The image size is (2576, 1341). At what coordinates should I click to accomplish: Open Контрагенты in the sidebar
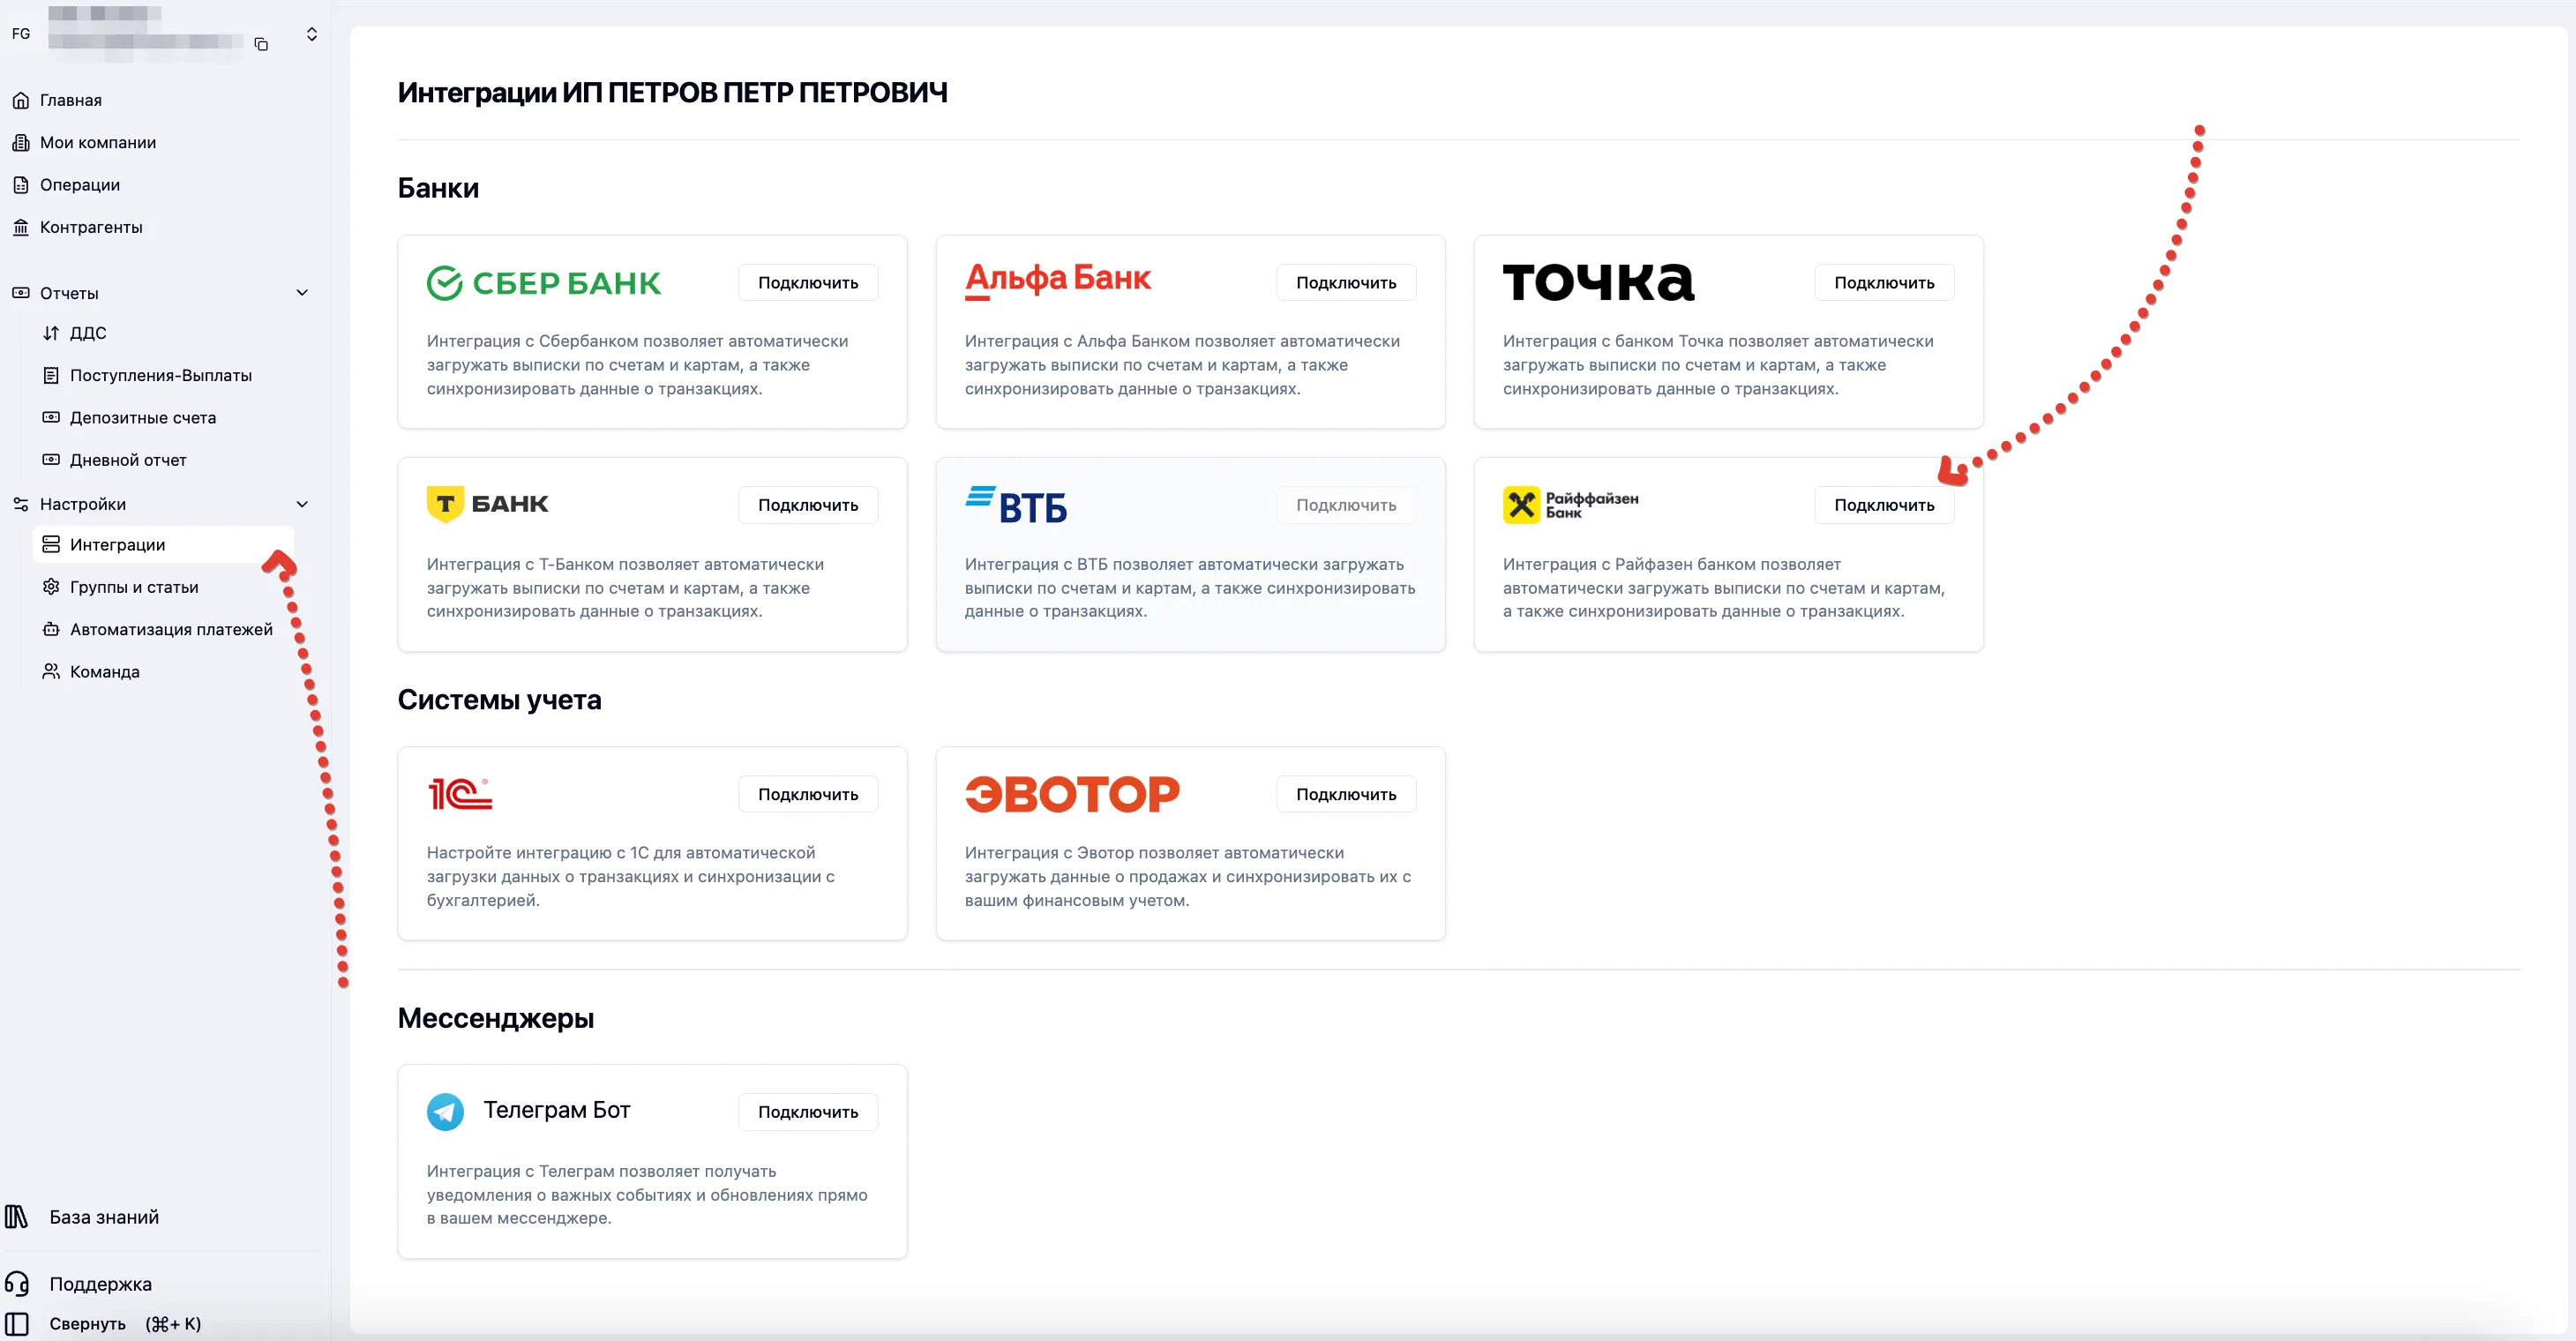[x=91, y=227]
